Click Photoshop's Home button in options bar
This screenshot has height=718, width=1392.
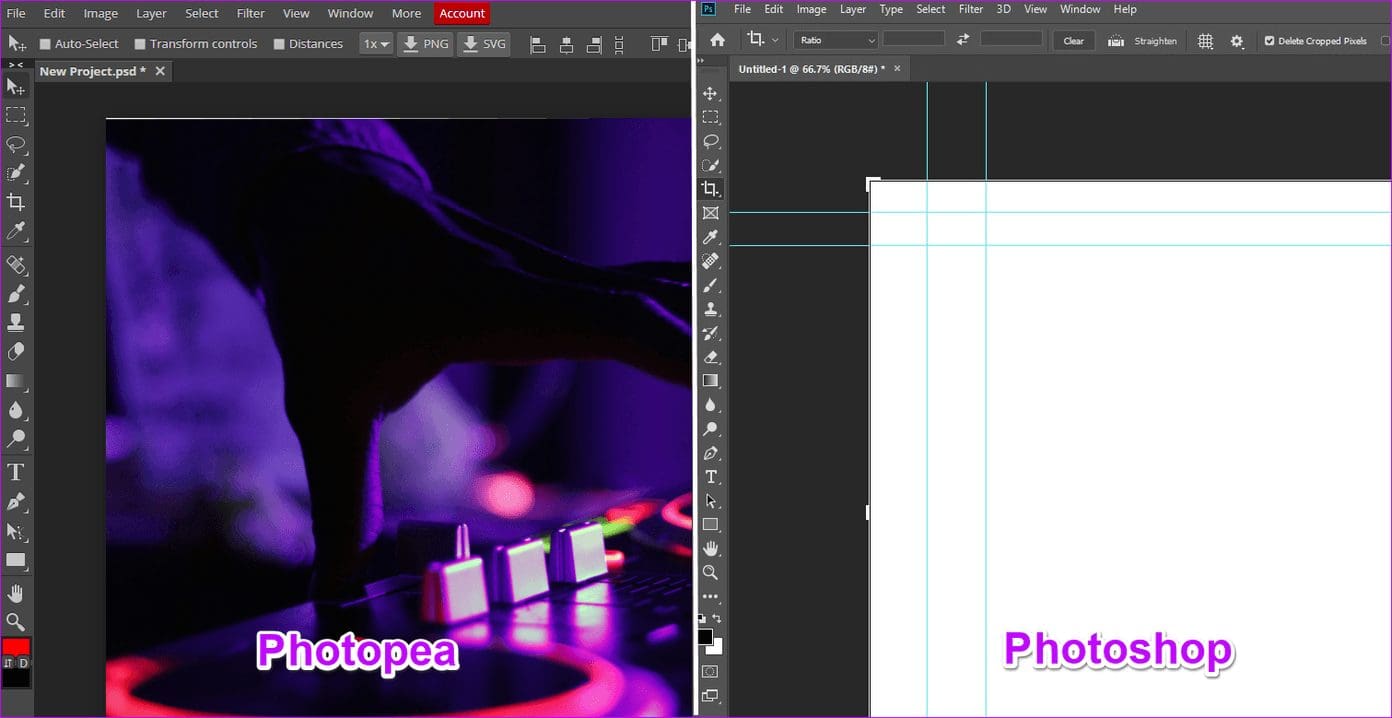(x=717, y=40)
